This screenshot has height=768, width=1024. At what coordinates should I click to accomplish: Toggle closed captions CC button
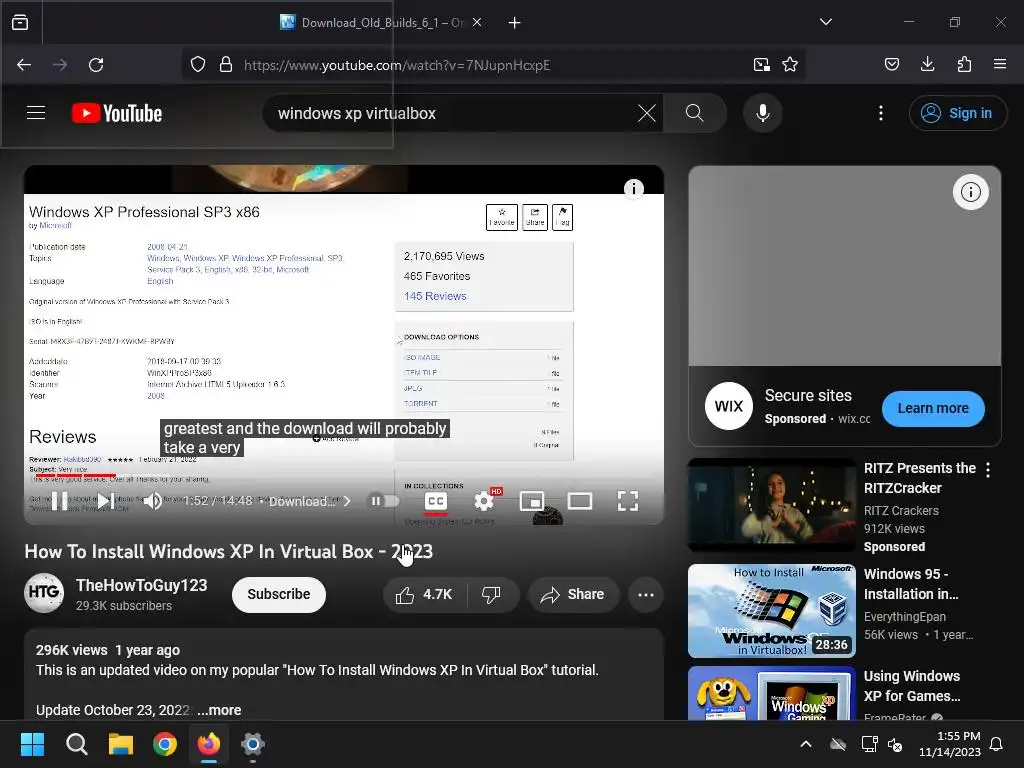click(x=436, y=501)
